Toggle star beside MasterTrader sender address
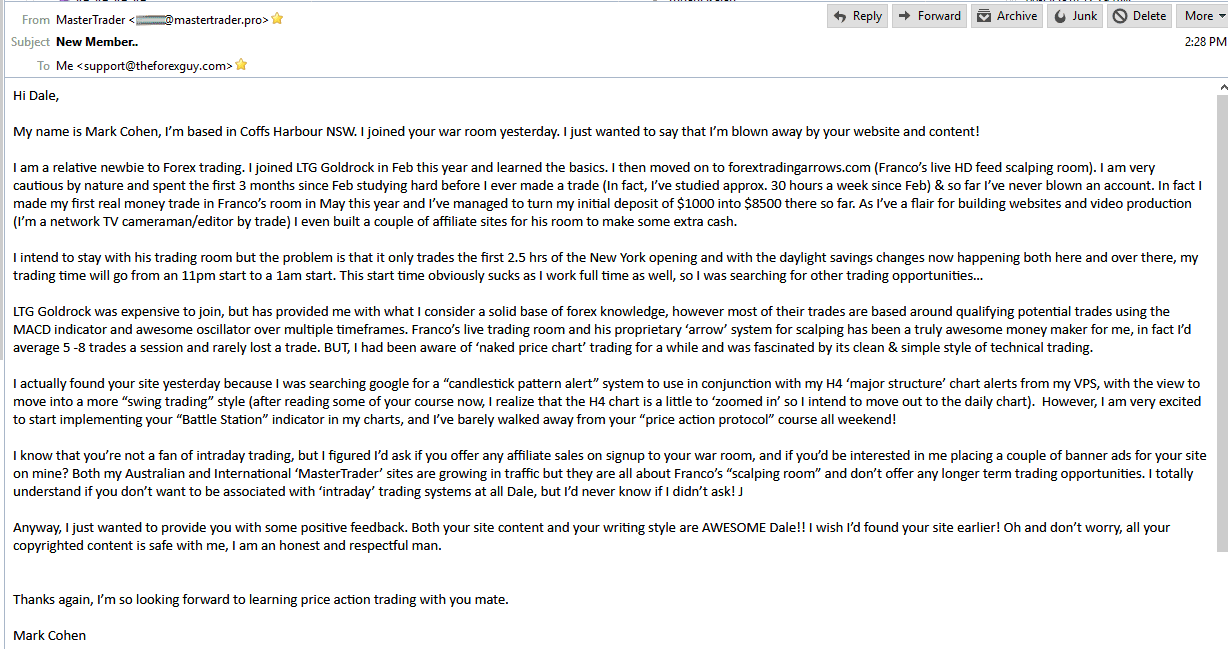This screenshot has width=1228, height=649. coord(277,19)
